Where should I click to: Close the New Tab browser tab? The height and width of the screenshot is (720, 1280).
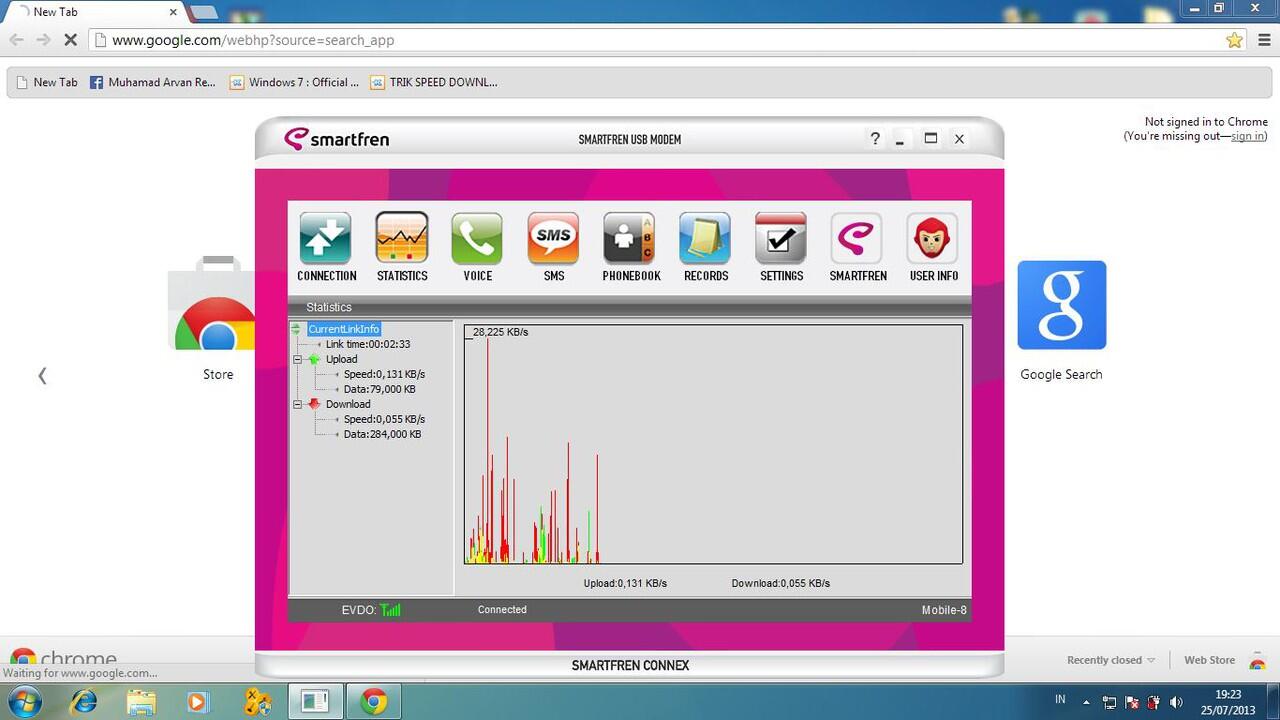[173, 12]
